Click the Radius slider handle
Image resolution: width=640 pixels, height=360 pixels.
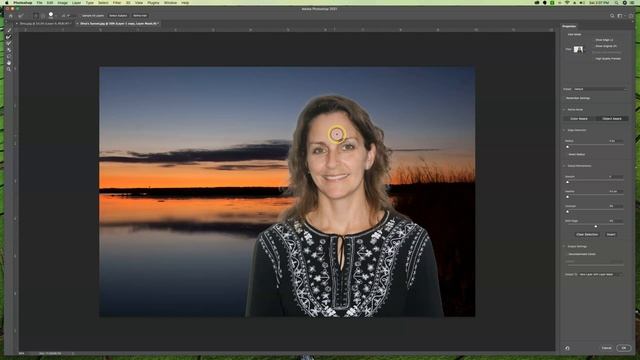click(x=567, y=147)
